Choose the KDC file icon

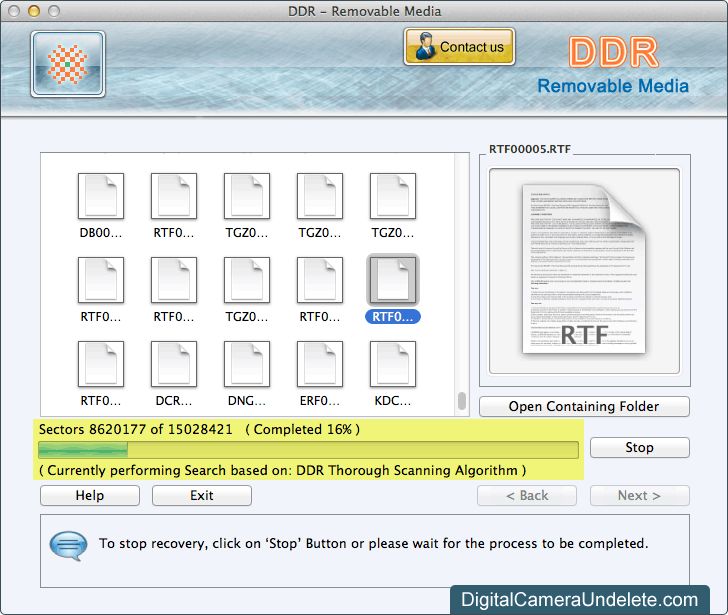(393, 364)
